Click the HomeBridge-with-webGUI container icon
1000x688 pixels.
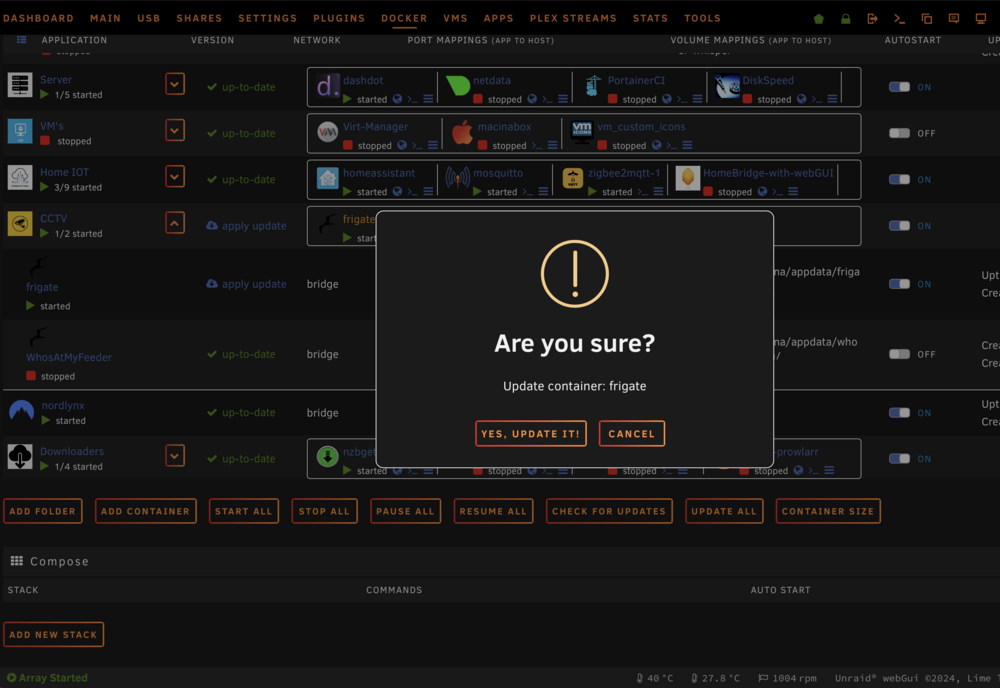(688, 178)
